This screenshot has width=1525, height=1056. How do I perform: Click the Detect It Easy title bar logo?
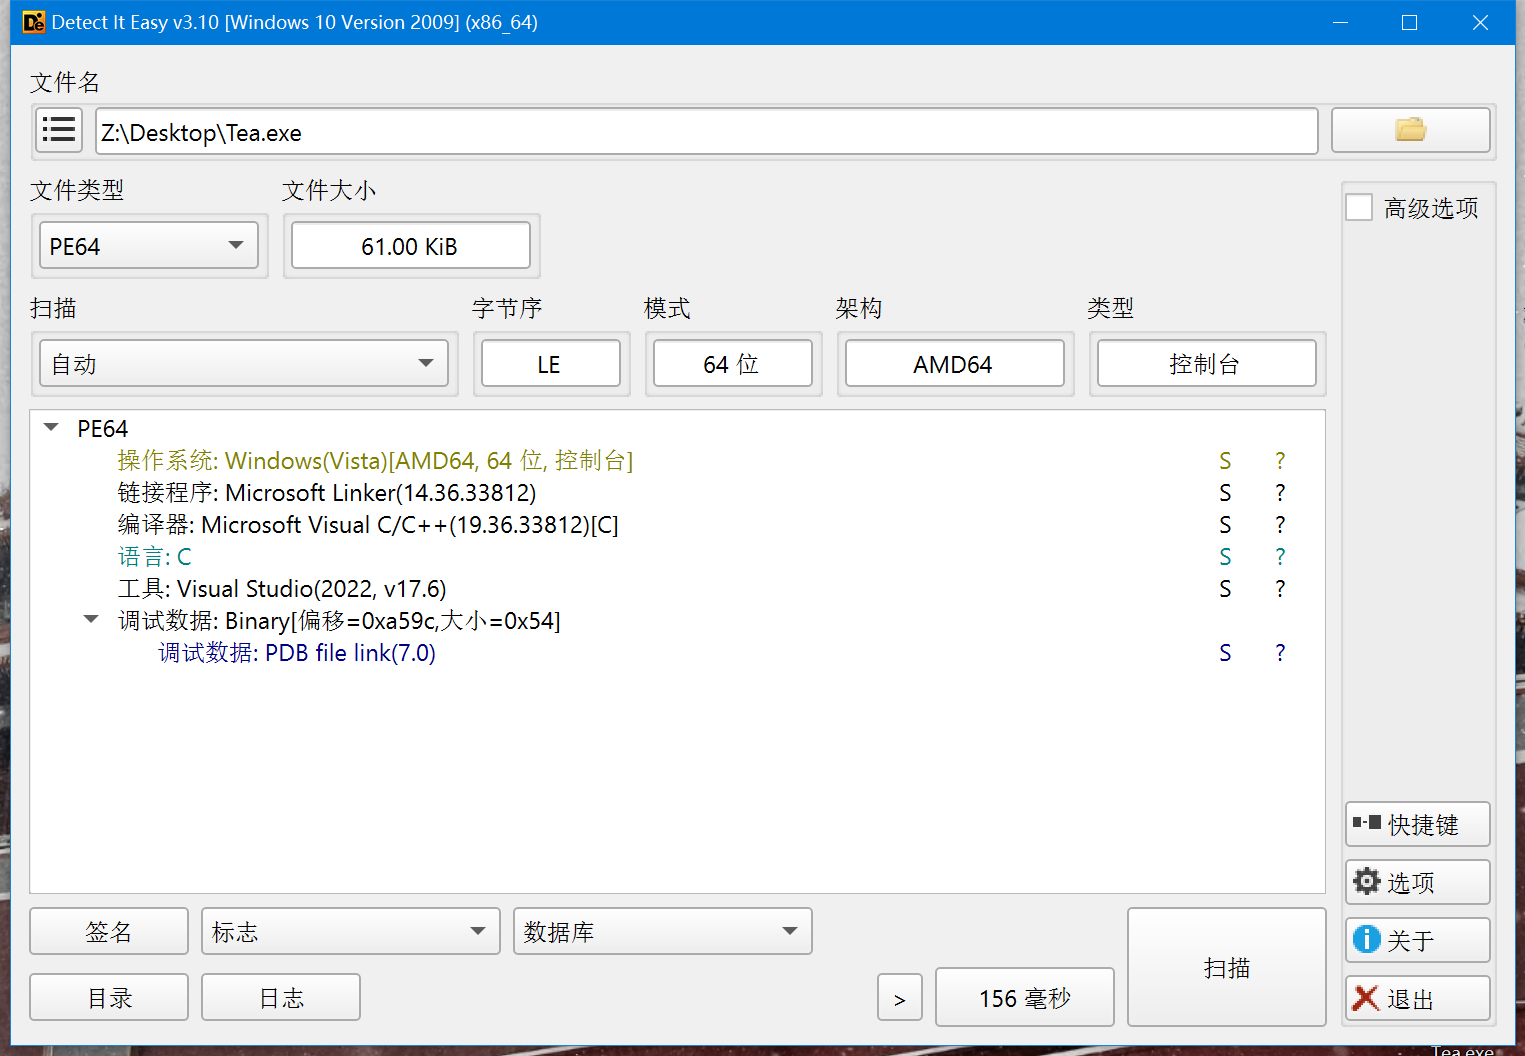[x=33, y=22]
